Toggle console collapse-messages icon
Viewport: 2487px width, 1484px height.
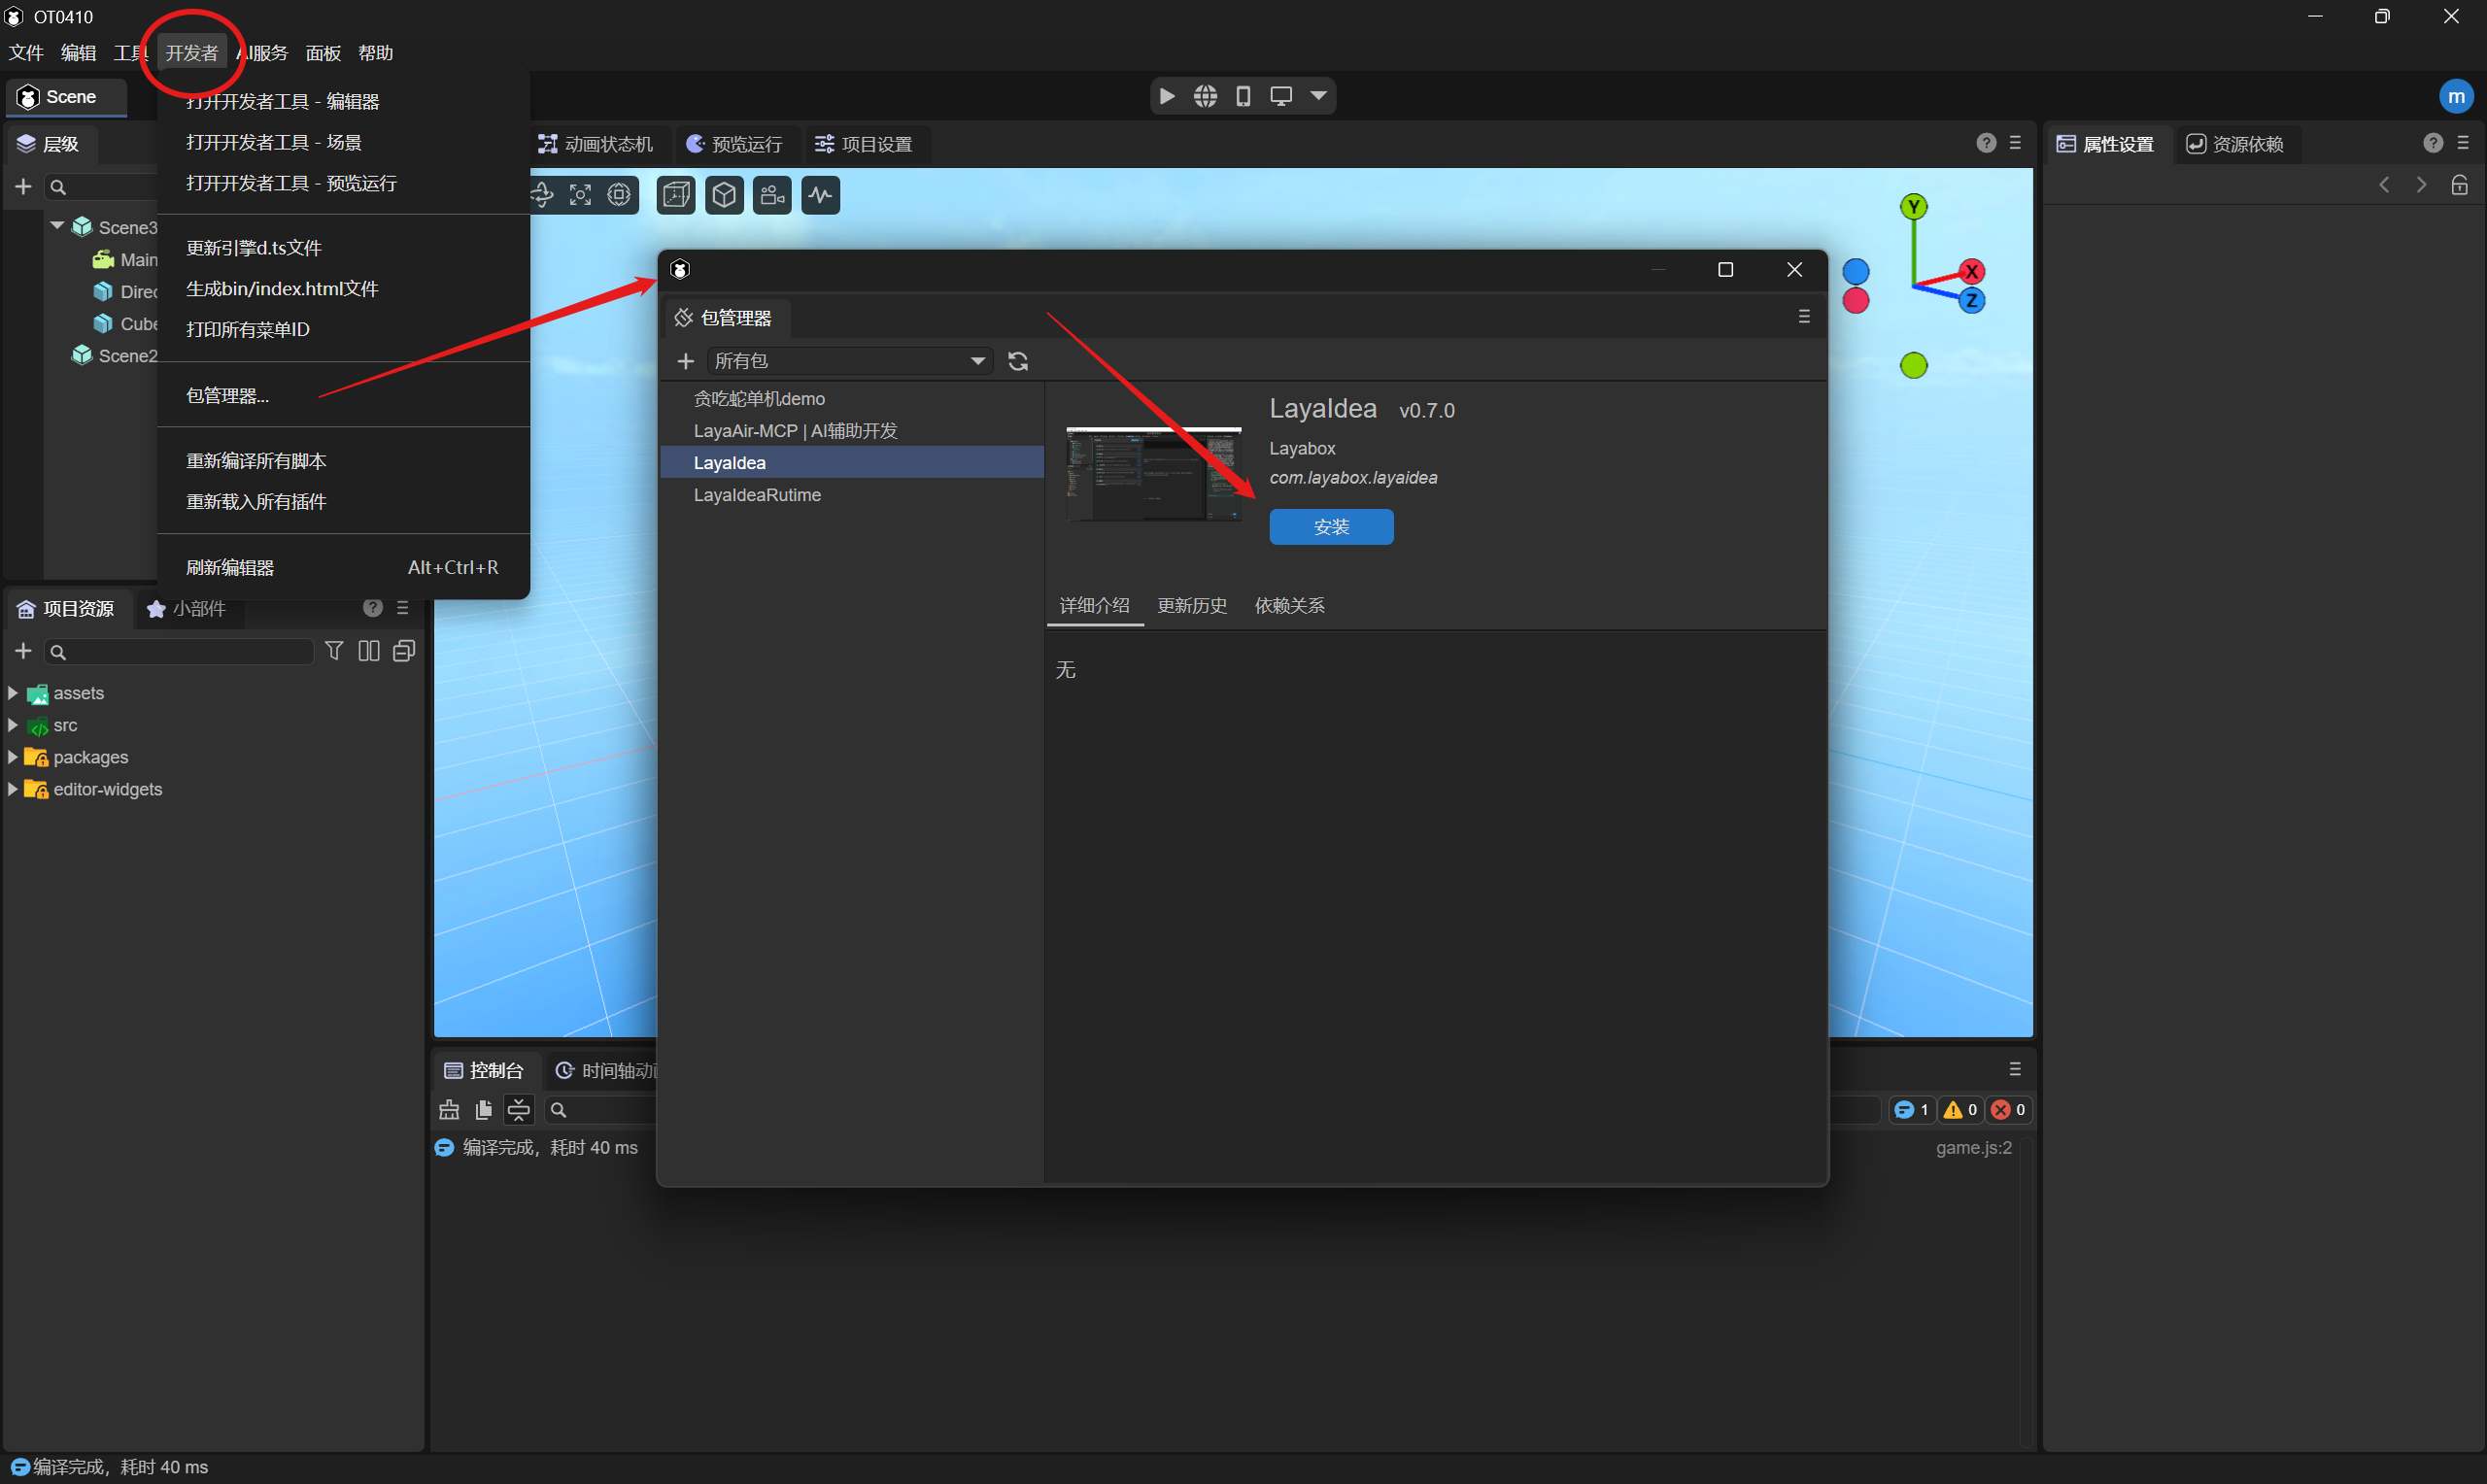(x=519, y=1110)
